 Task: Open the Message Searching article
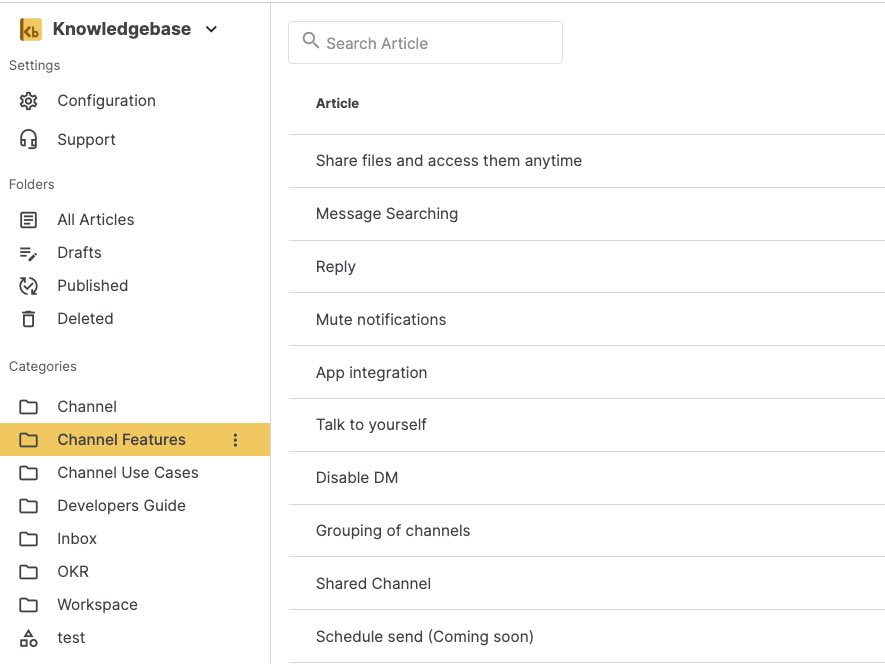coord(387,214)
